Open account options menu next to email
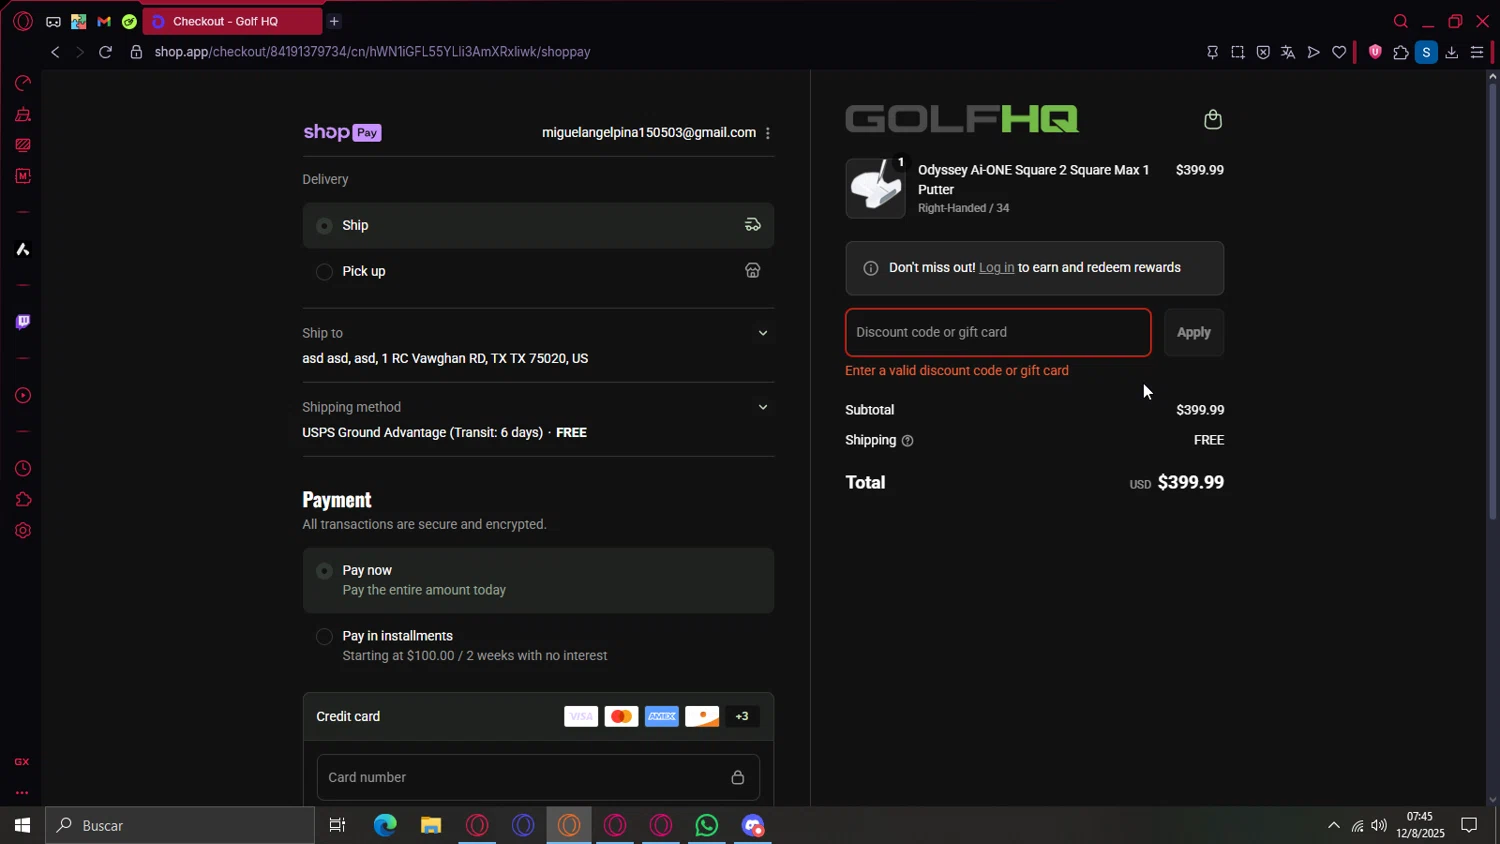 coord(768,133)
